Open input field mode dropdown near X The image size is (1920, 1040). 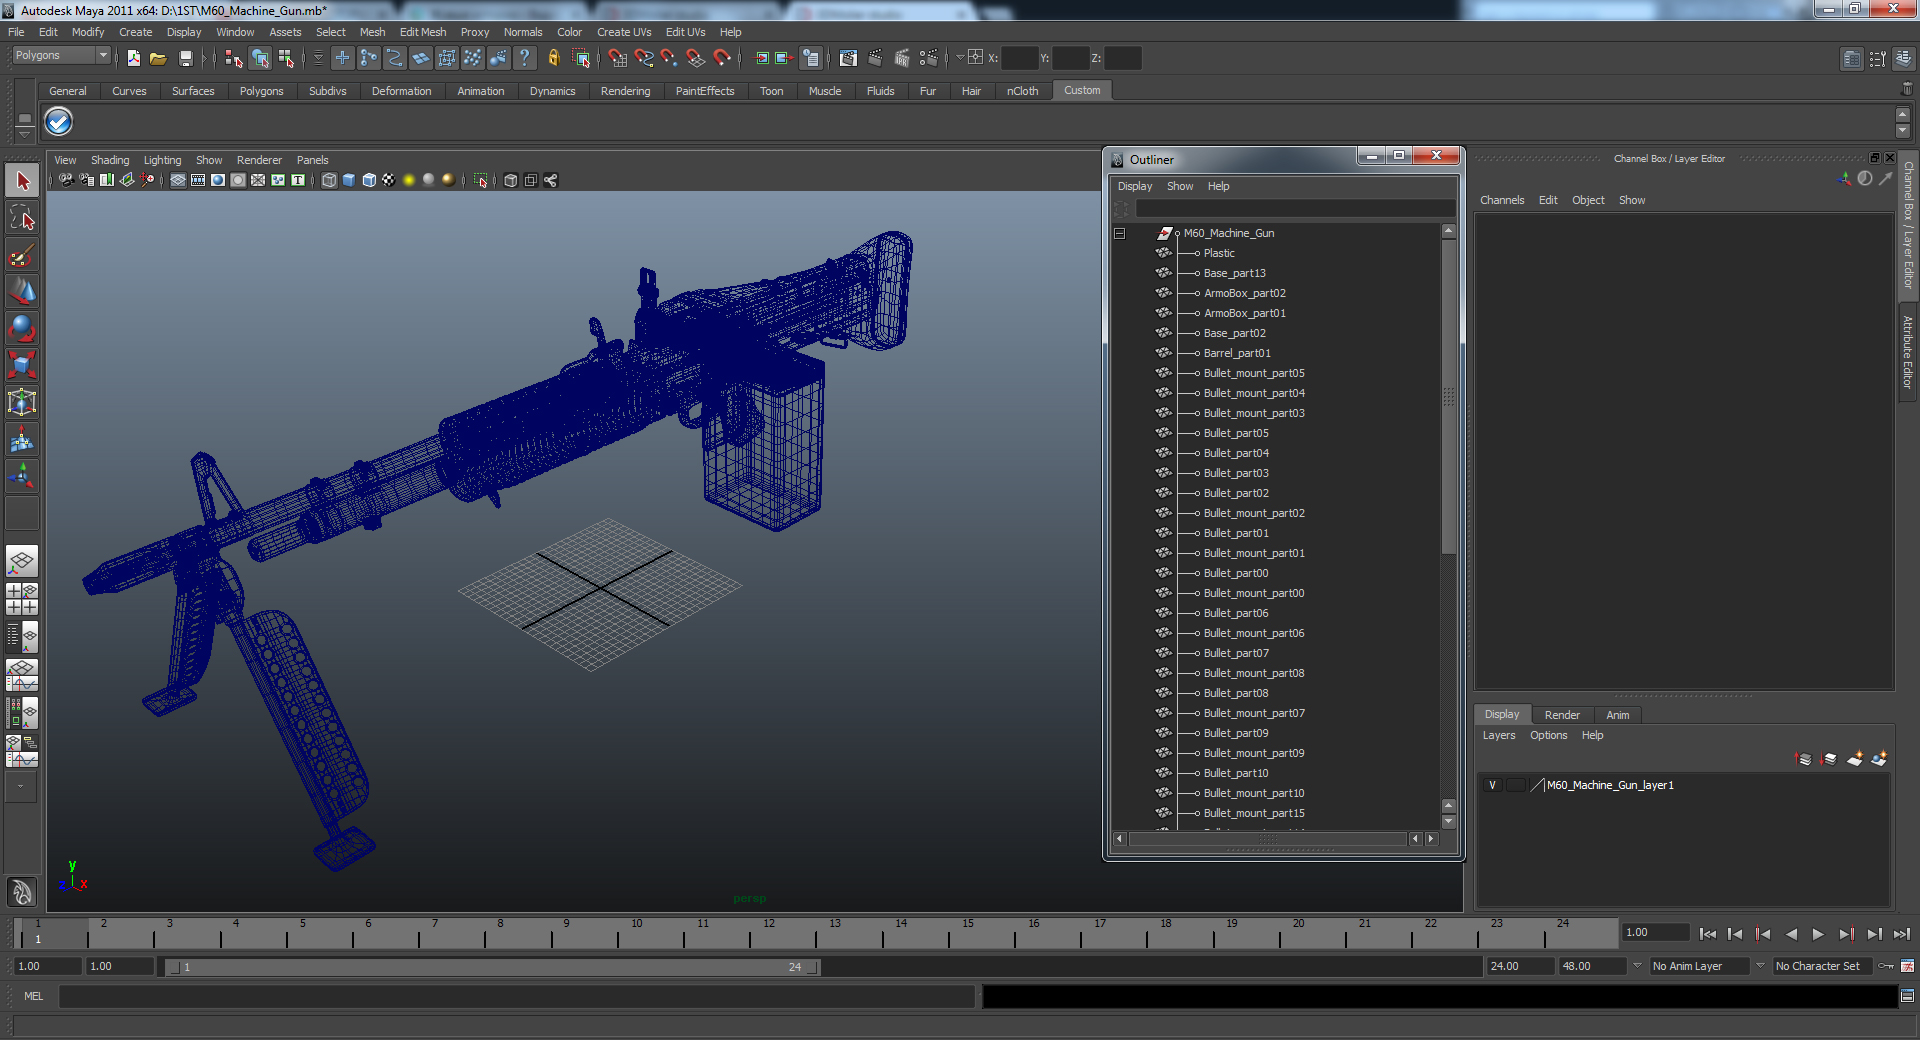pyautogui.click(x=960, y=58)
